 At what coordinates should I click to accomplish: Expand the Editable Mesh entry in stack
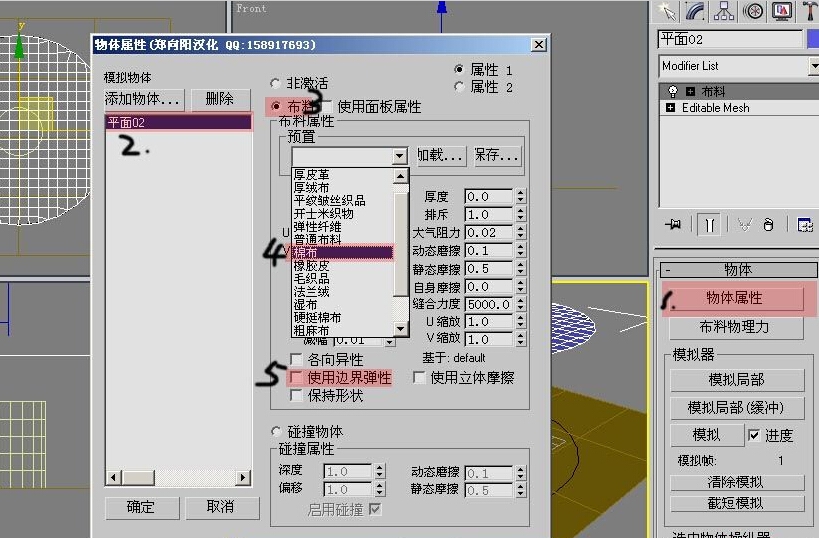tap(671, 108)
